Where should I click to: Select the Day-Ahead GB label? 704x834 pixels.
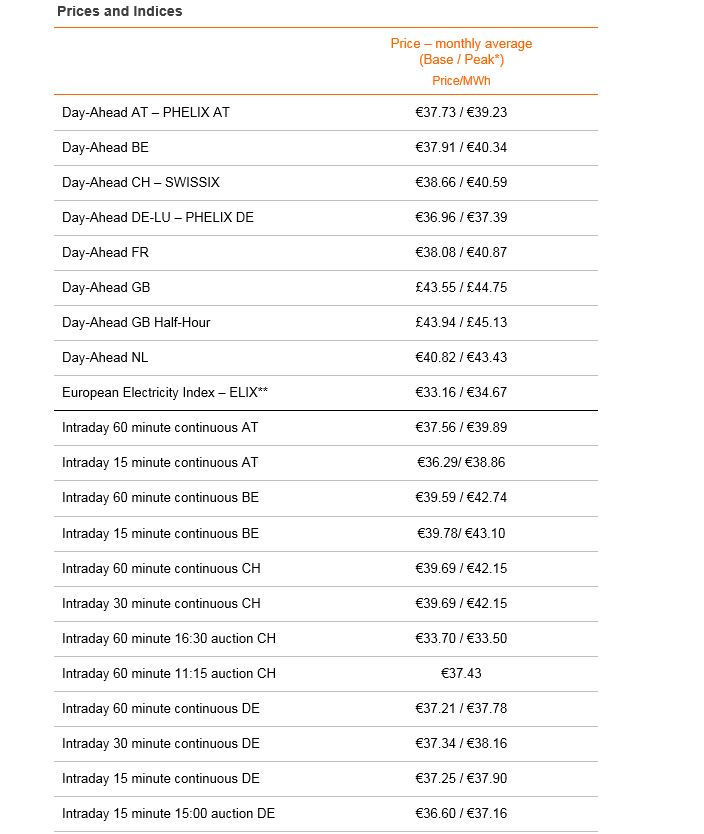pos(106,287)
